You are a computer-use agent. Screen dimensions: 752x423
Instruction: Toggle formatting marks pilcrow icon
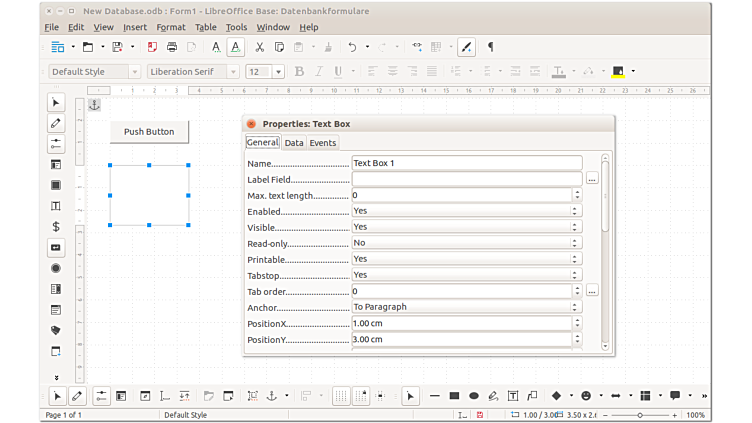pyautogui.click(x=490, y=47)
